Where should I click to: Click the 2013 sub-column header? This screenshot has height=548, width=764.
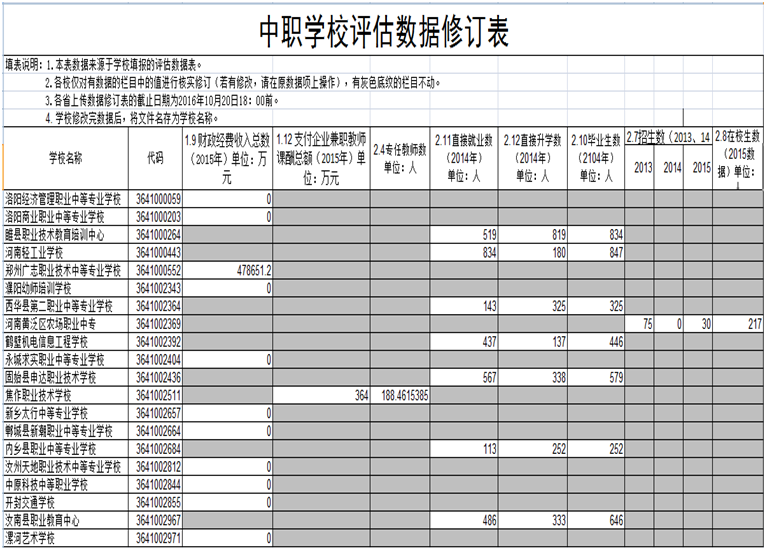pyautogui.click(x=643, y=168)
